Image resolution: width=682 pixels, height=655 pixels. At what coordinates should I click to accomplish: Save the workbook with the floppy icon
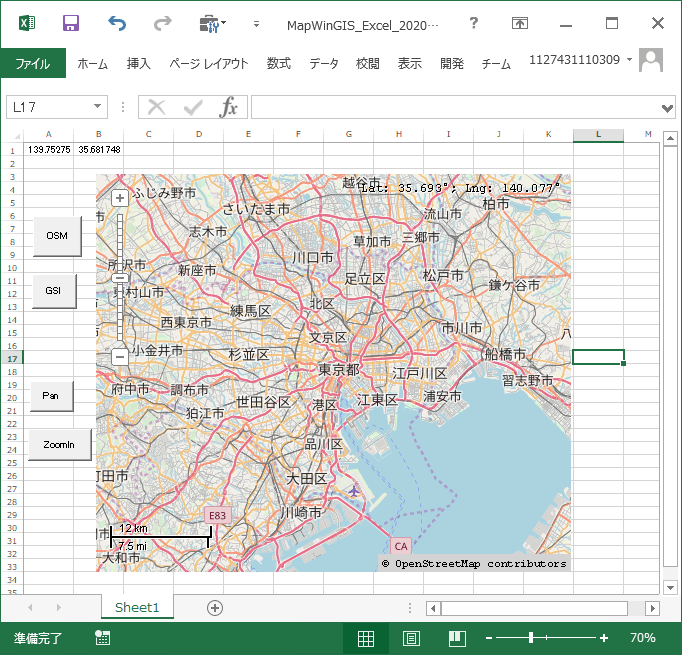[x=70, y=23]
